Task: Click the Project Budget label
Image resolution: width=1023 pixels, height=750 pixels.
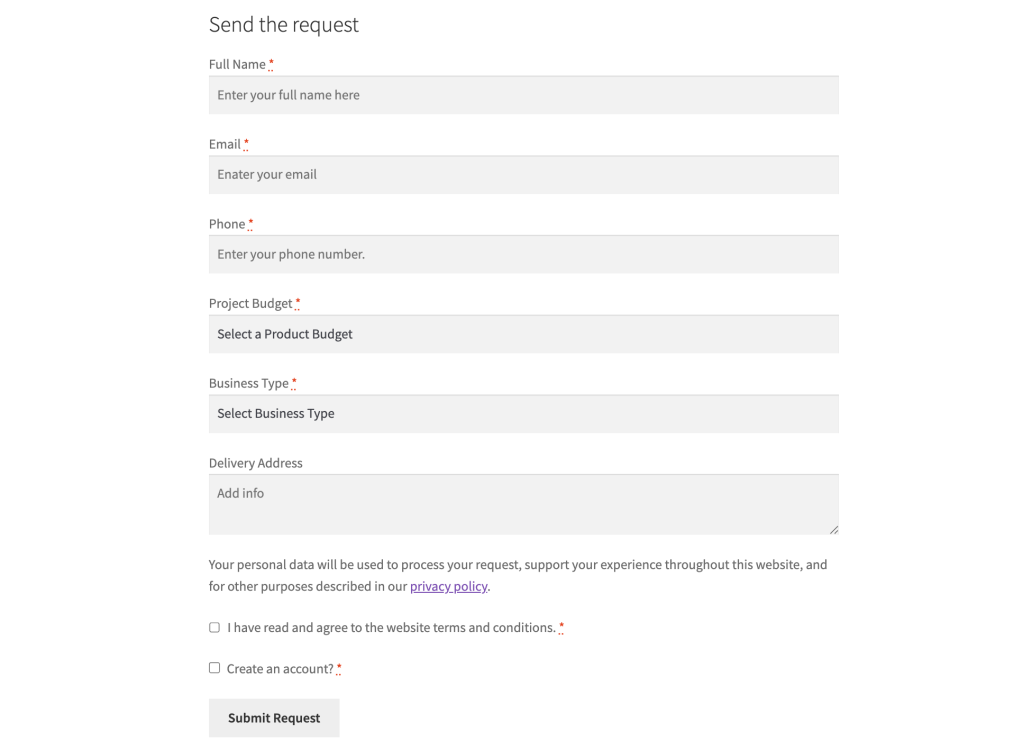Action: [249, 302]
